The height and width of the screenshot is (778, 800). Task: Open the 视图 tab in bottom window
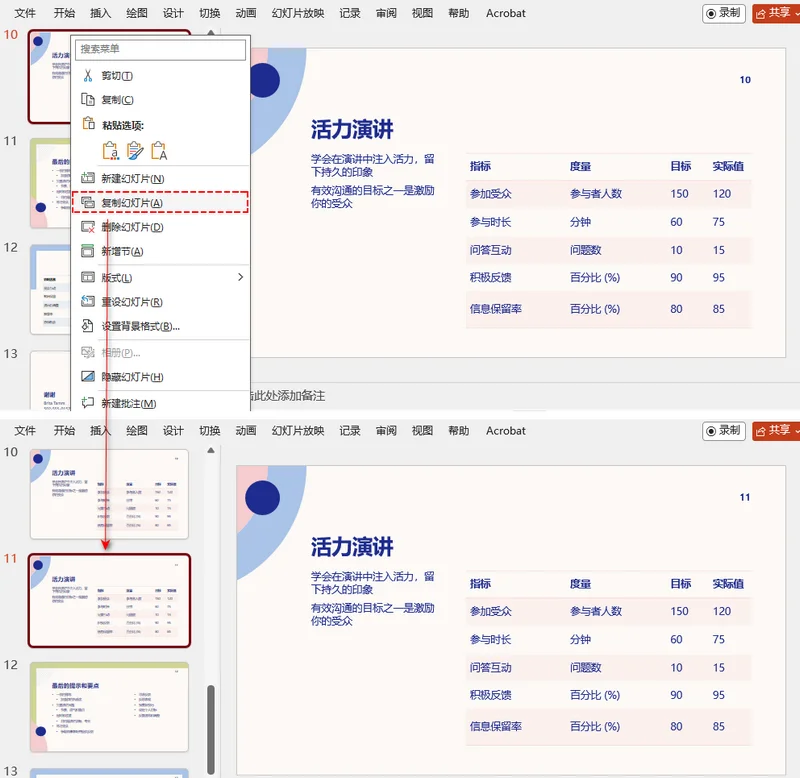point(422,431)
